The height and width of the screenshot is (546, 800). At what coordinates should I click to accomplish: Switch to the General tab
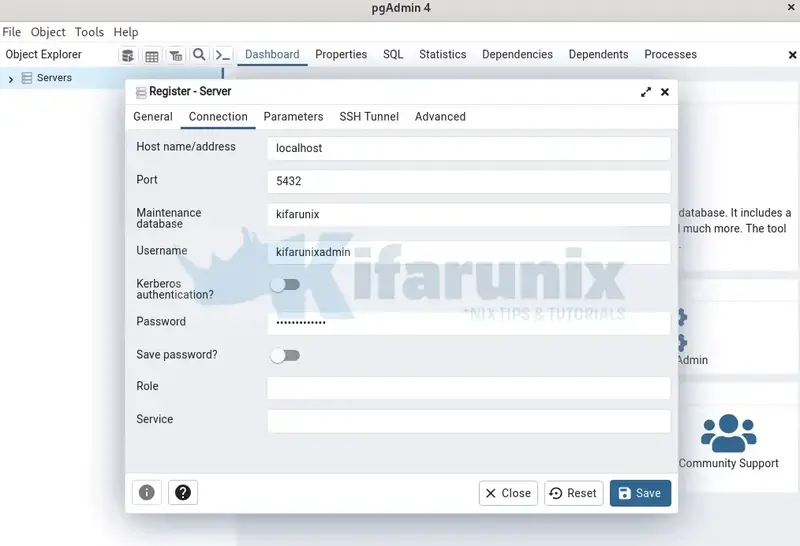coord(153,116)
